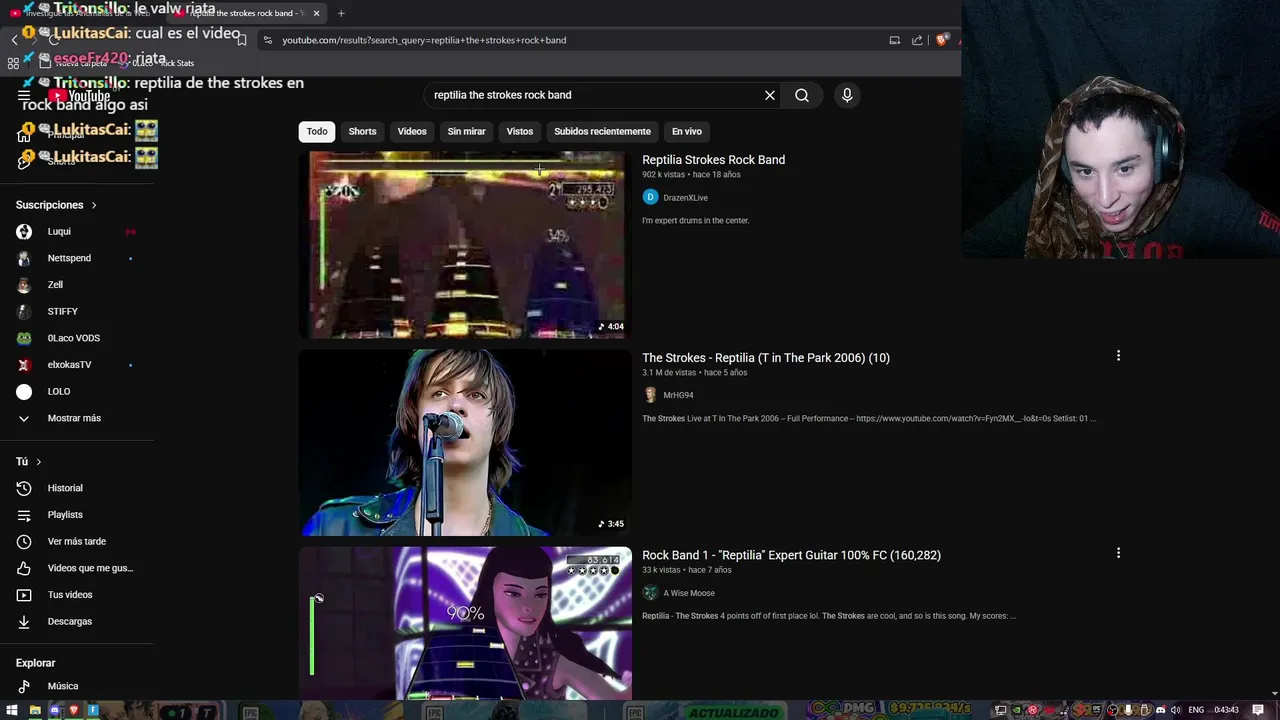Viewport: 1280px width, 720px height.
Task: Open Reptilia Strokes Rock Band video title
Action: [713, 160]
